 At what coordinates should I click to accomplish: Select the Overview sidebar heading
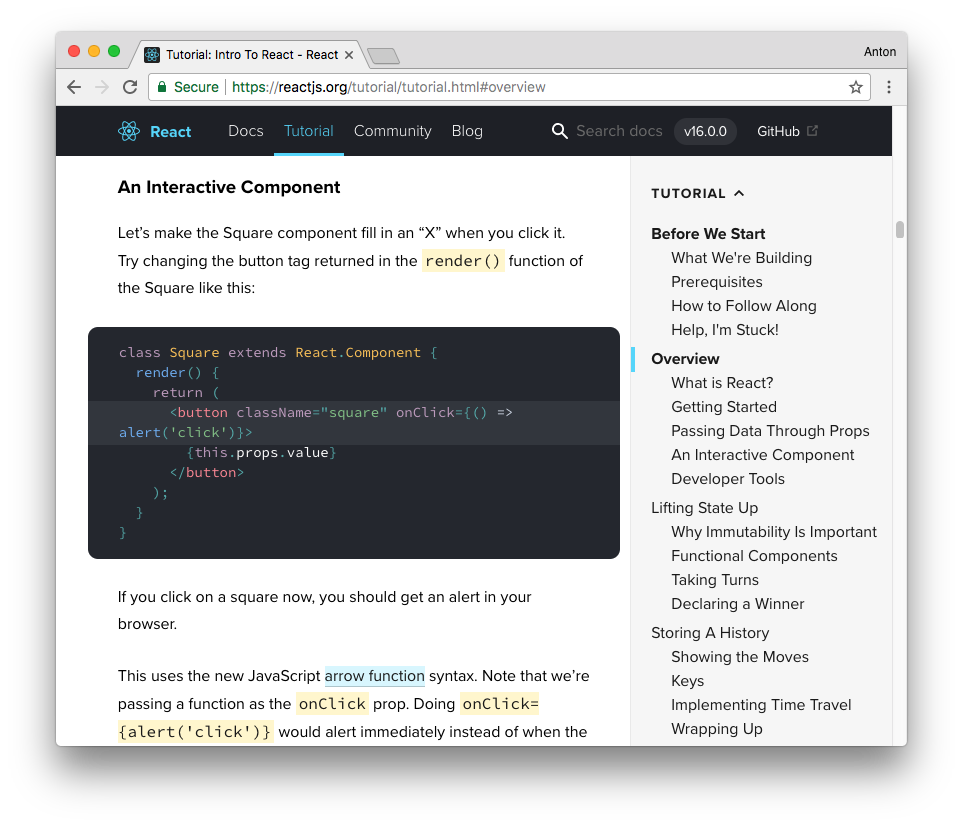685,359
